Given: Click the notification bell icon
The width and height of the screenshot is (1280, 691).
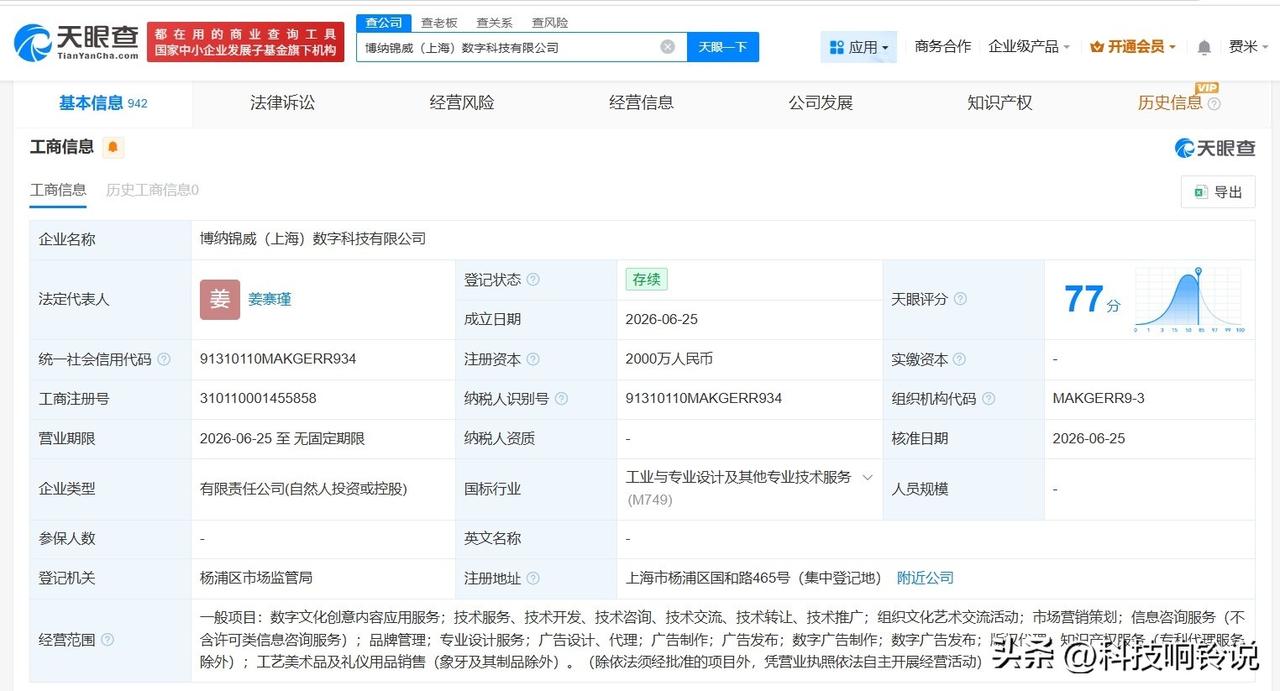Looking at the screenshot, I should [x=1204, y=47].
